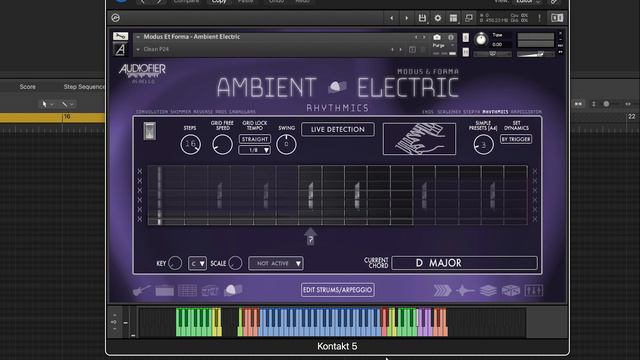Click the previous arrow in Kontakt header
Image resolution: width=640 pixels, height=360 pixels.
[392, 18]
